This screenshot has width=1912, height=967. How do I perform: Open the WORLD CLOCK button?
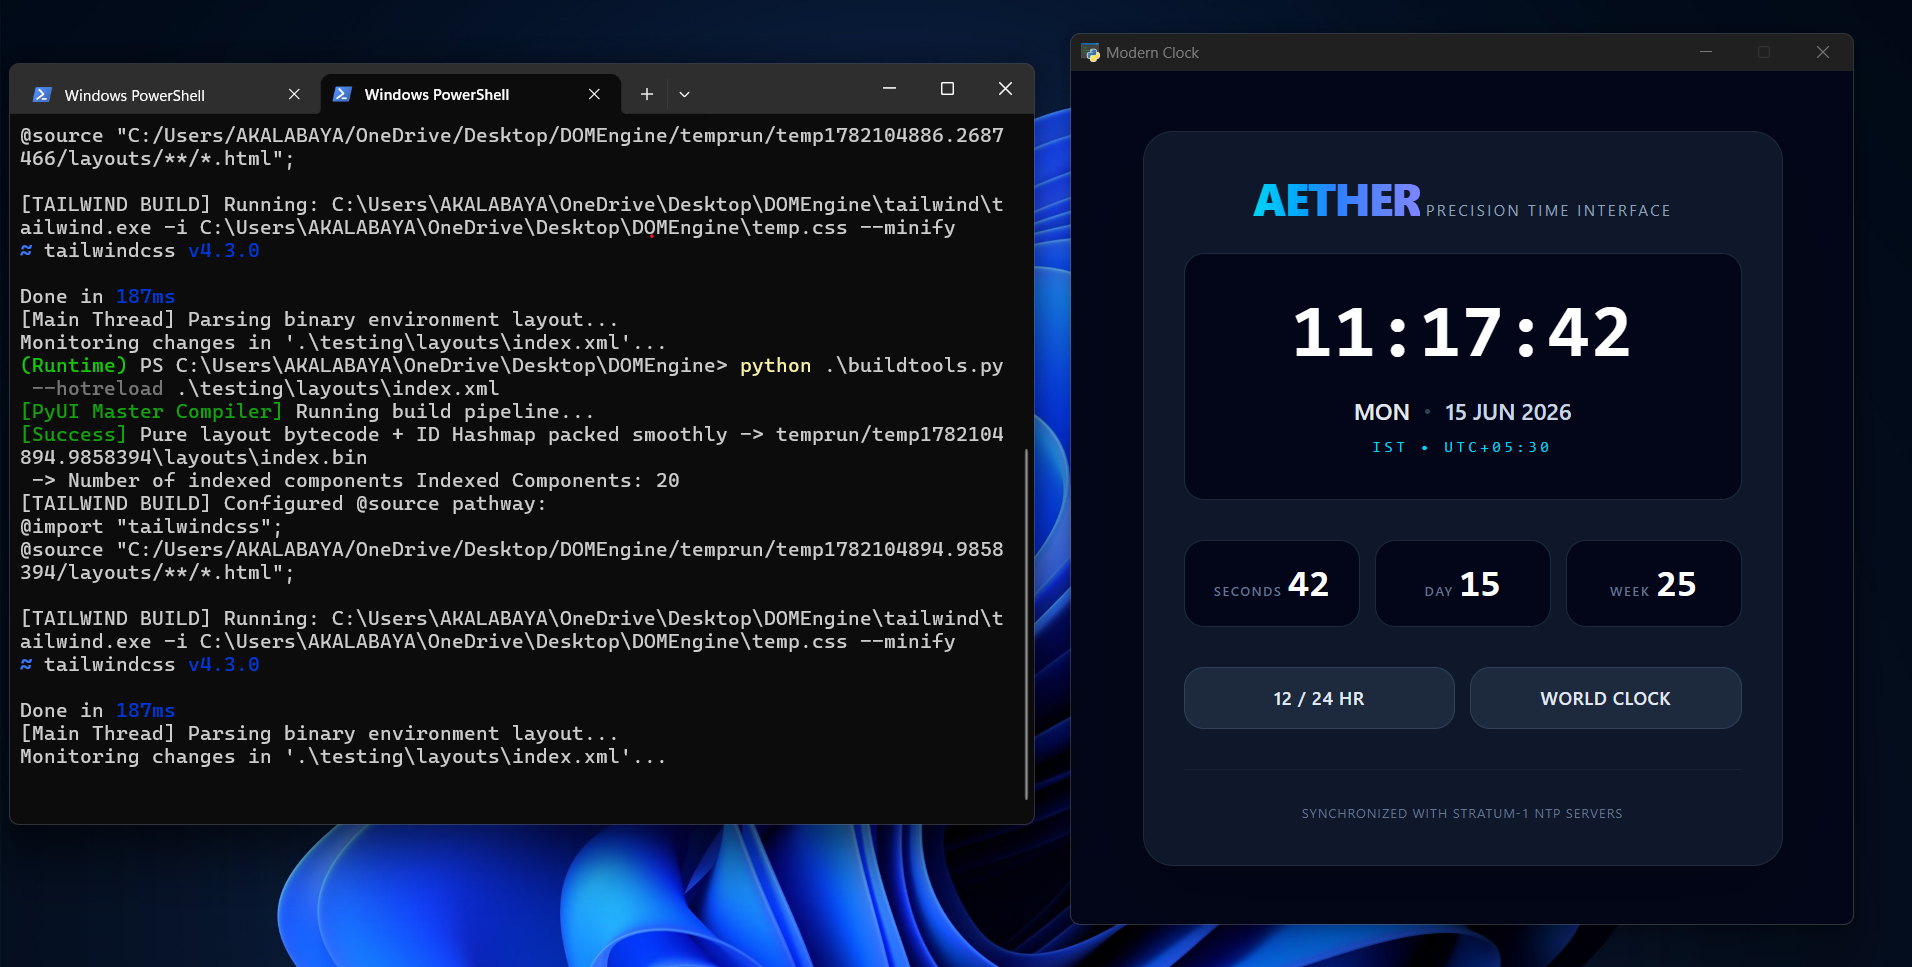point(1605,698)
